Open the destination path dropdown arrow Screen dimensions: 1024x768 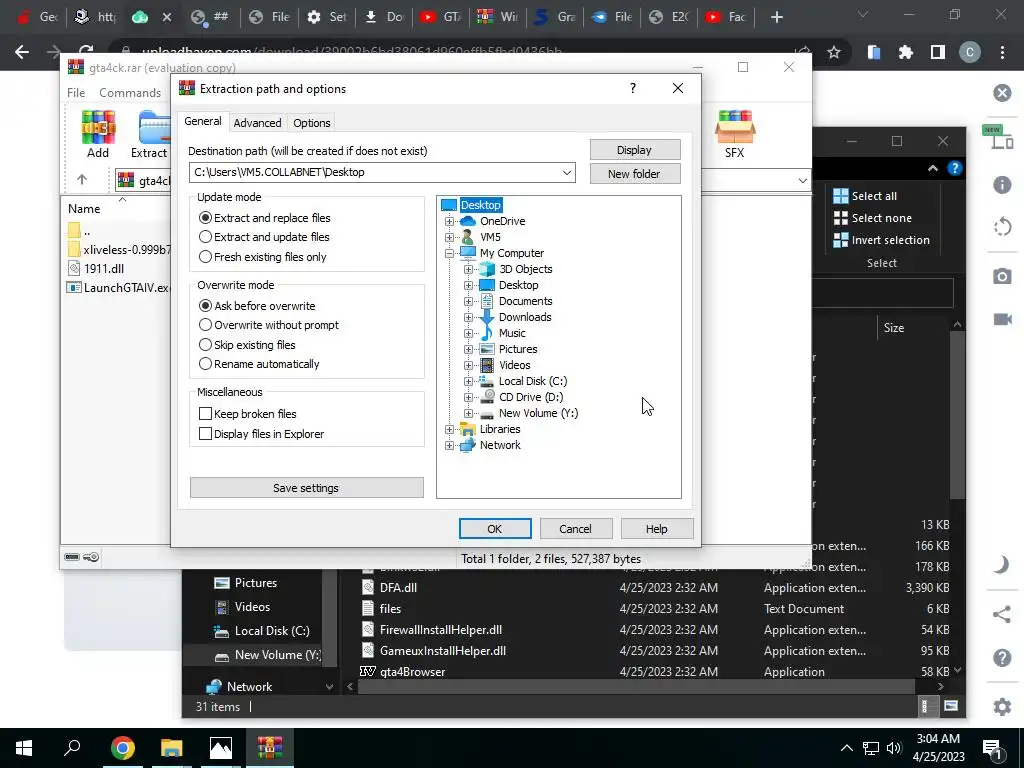(567, 172)
